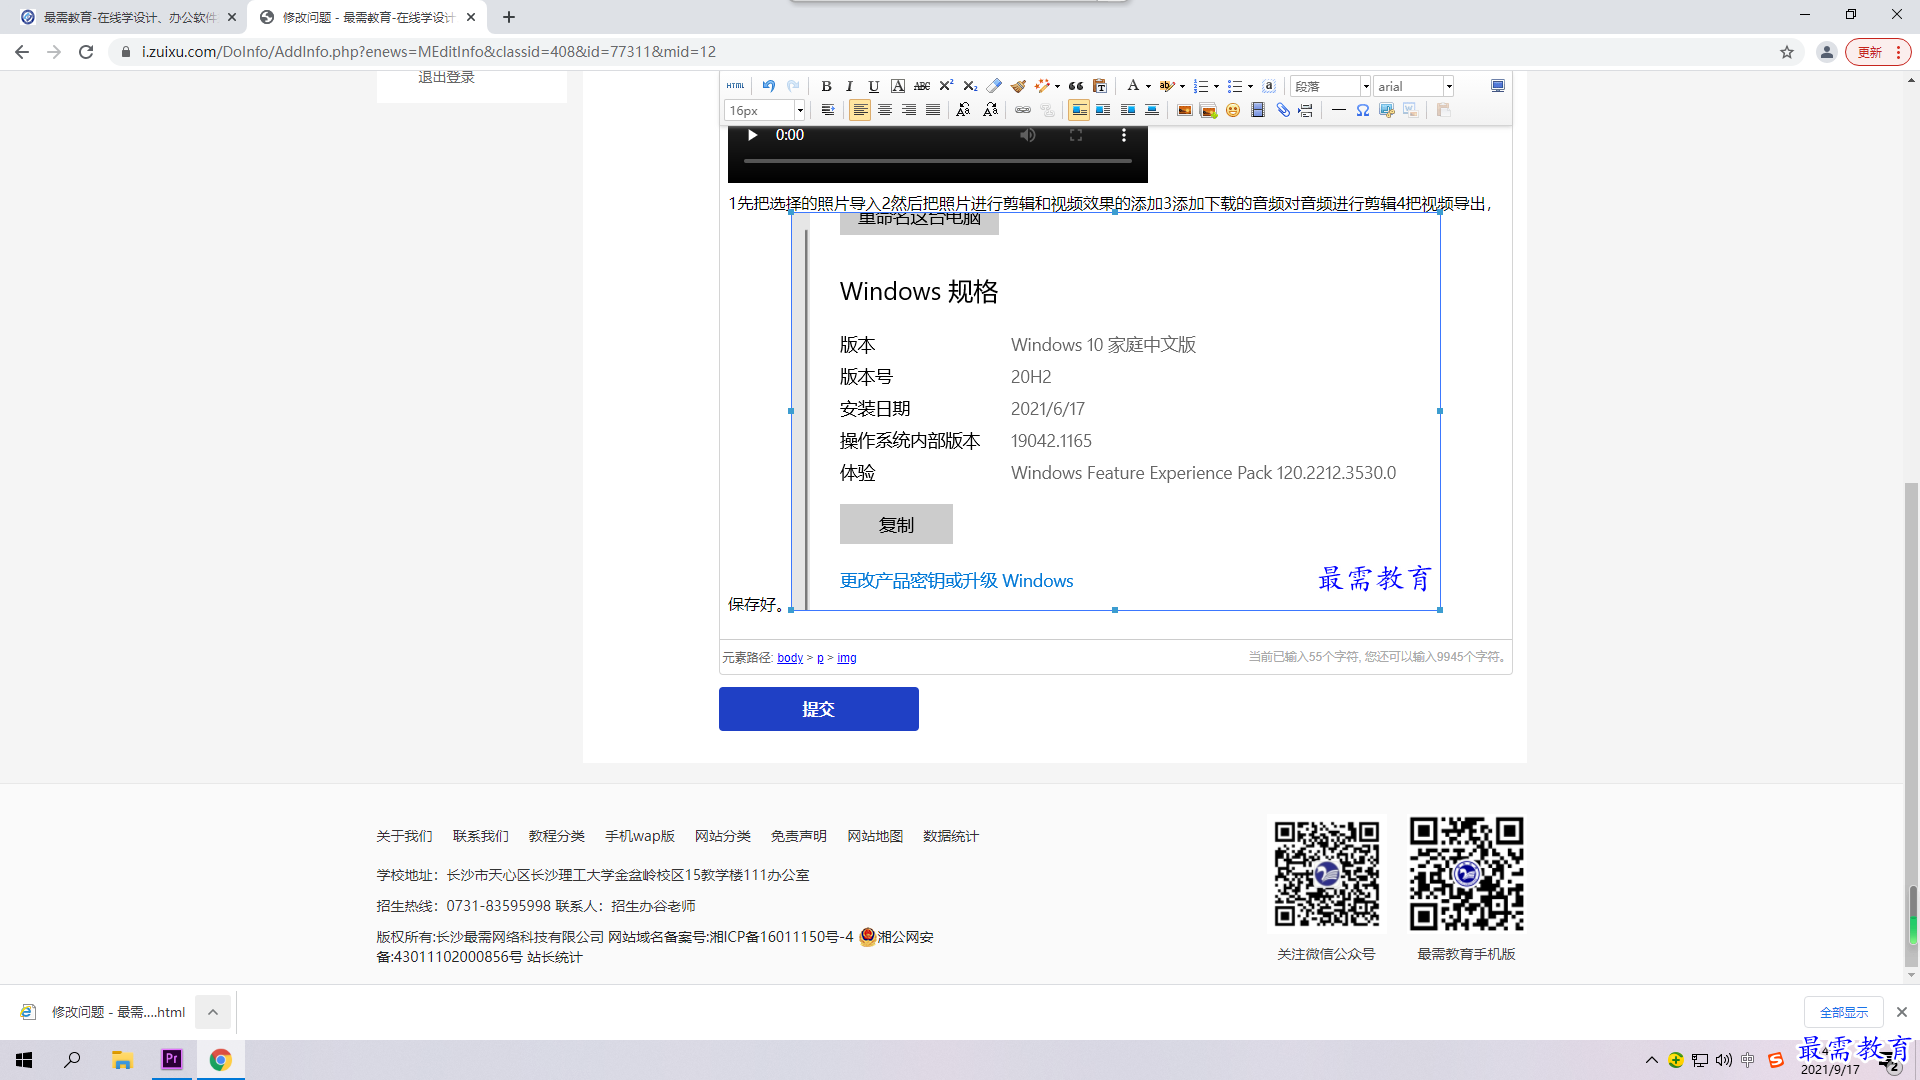Toggle italic formatting
The height and width of the screenshot is (1080, 1920).
849,86
